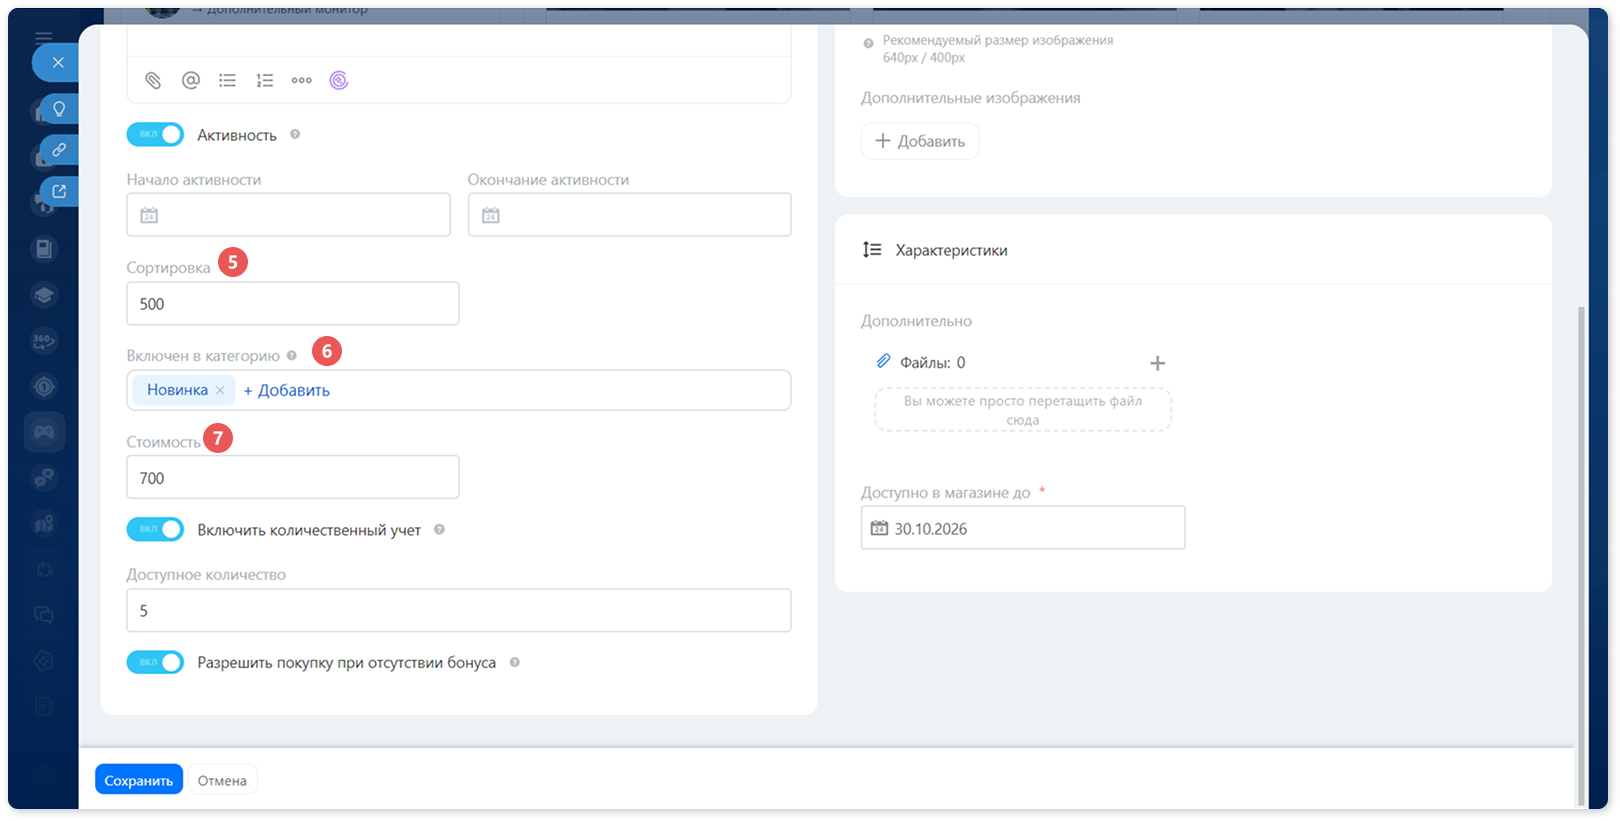1620x821 pixels.
Task: Click help icon beside Активность label
Action: (295, 134)
